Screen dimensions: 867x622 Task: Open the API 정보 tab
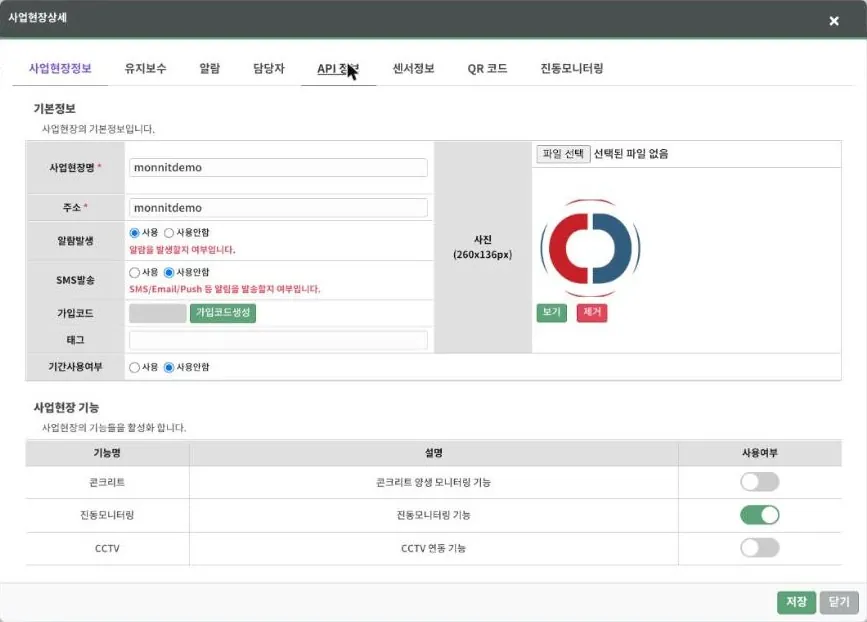pyautogui.click(x=338, y=69)
